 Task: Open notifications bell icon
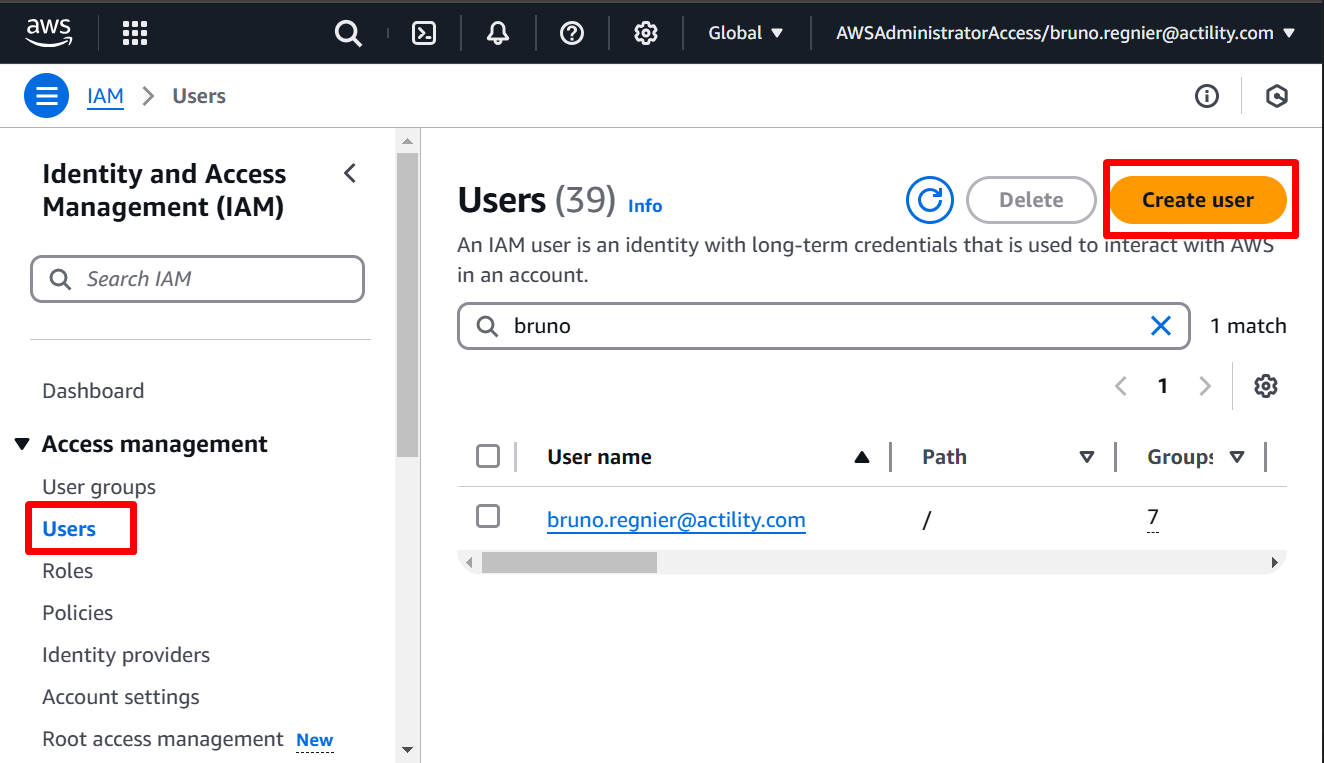[x=498, y=33]
